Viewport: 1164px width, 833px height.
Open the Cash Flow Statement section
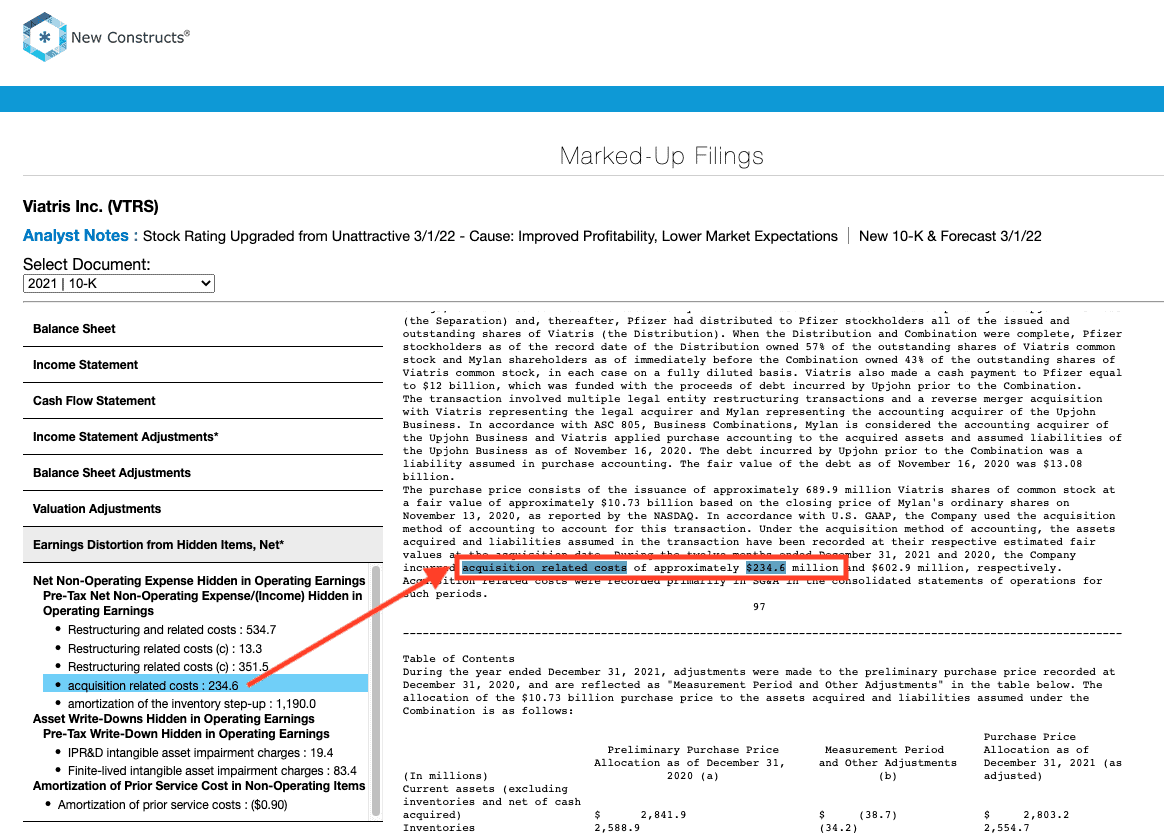(x=203, y=401)
